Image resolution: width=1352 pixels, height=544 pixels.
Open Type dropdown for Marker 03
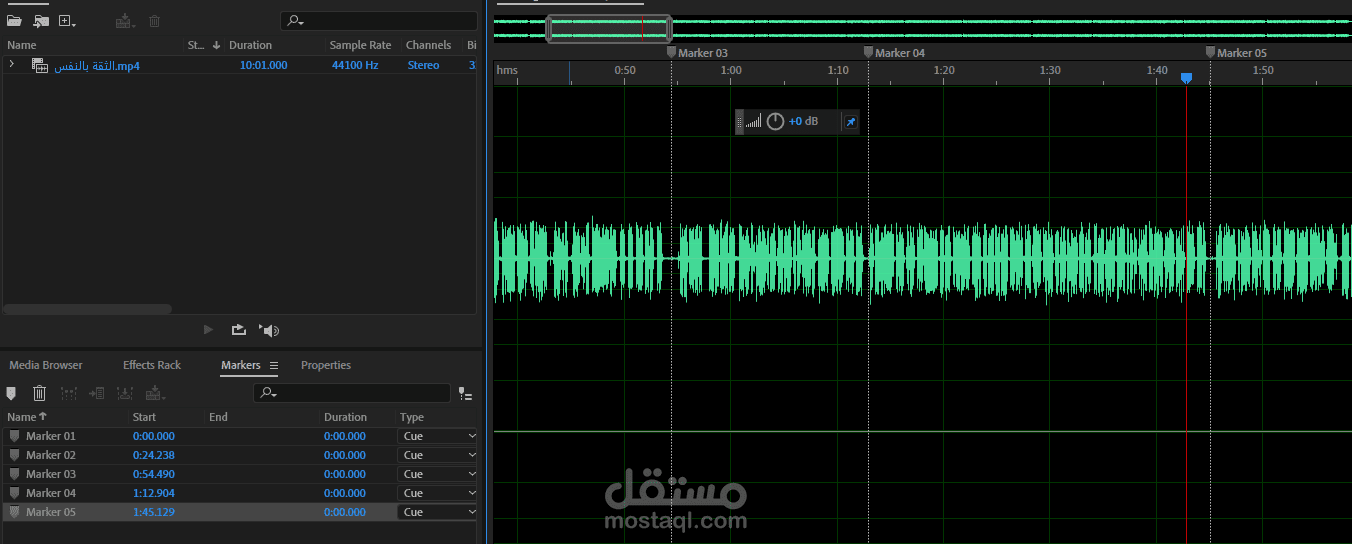pos(438,474)
